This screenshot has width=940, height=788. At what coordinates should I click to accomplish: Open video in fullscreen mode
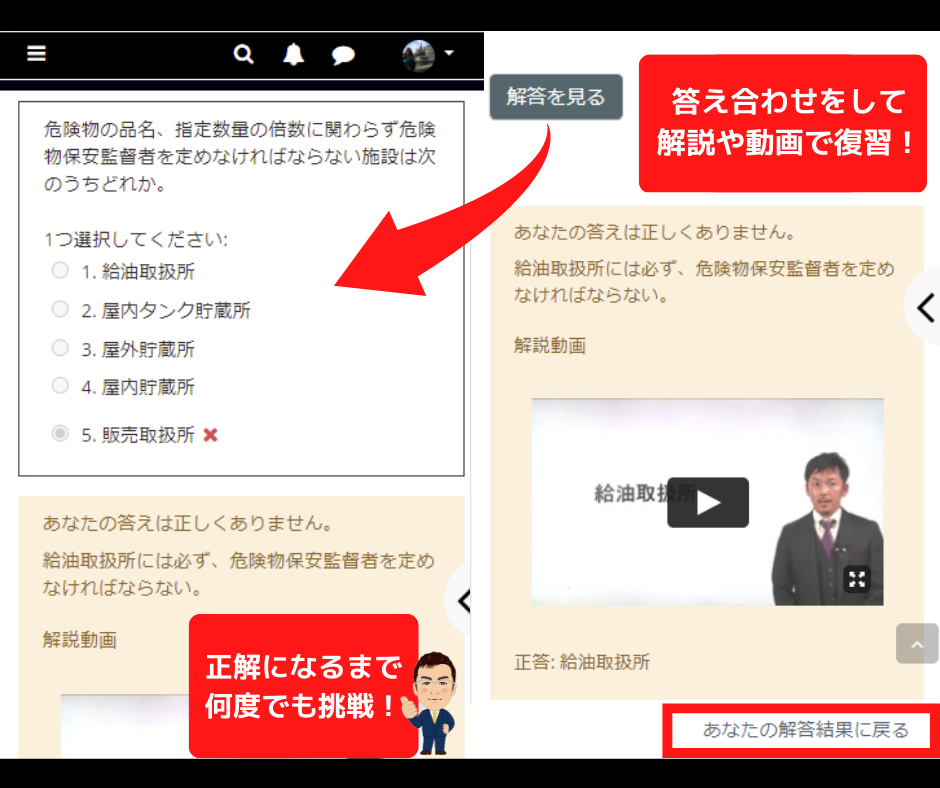pyautogui.click(x=857, y=579)
